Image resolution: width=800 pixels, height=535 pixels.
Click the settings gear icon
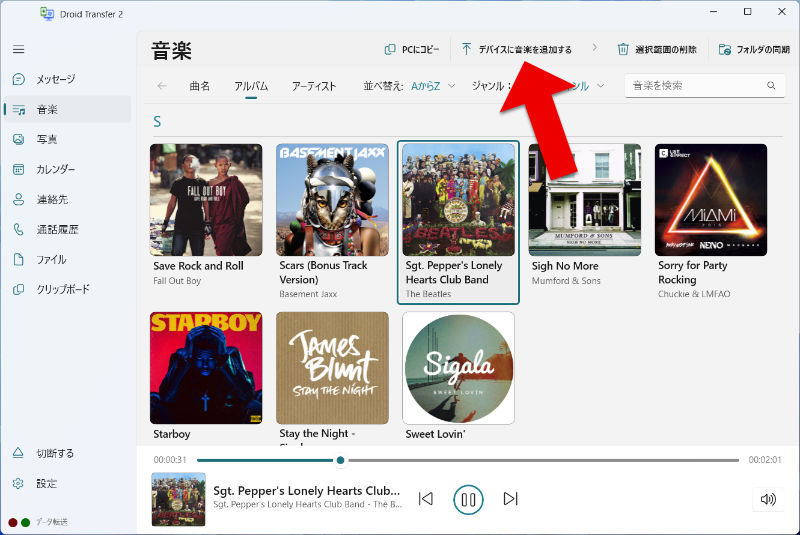pyautogui.click(x=18, y=483)
